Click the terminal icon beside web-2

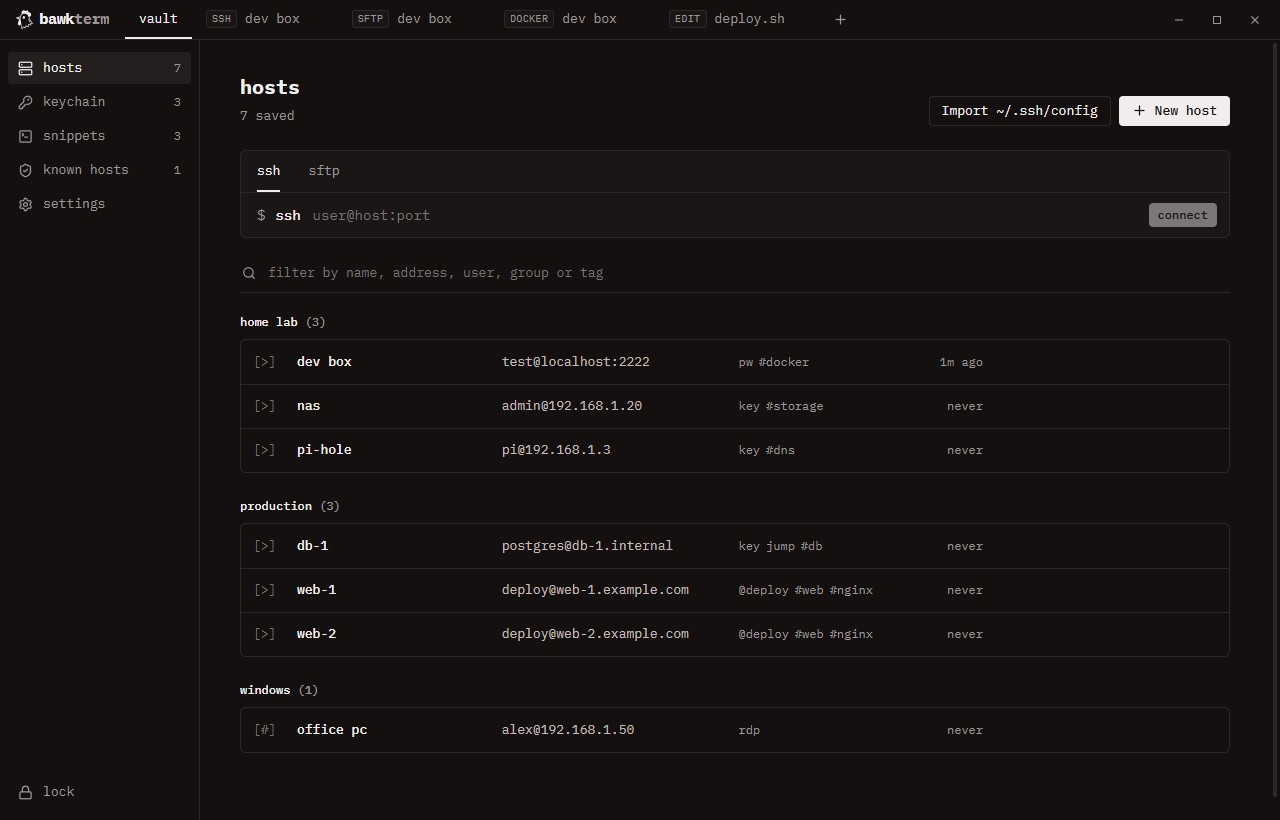264,634
